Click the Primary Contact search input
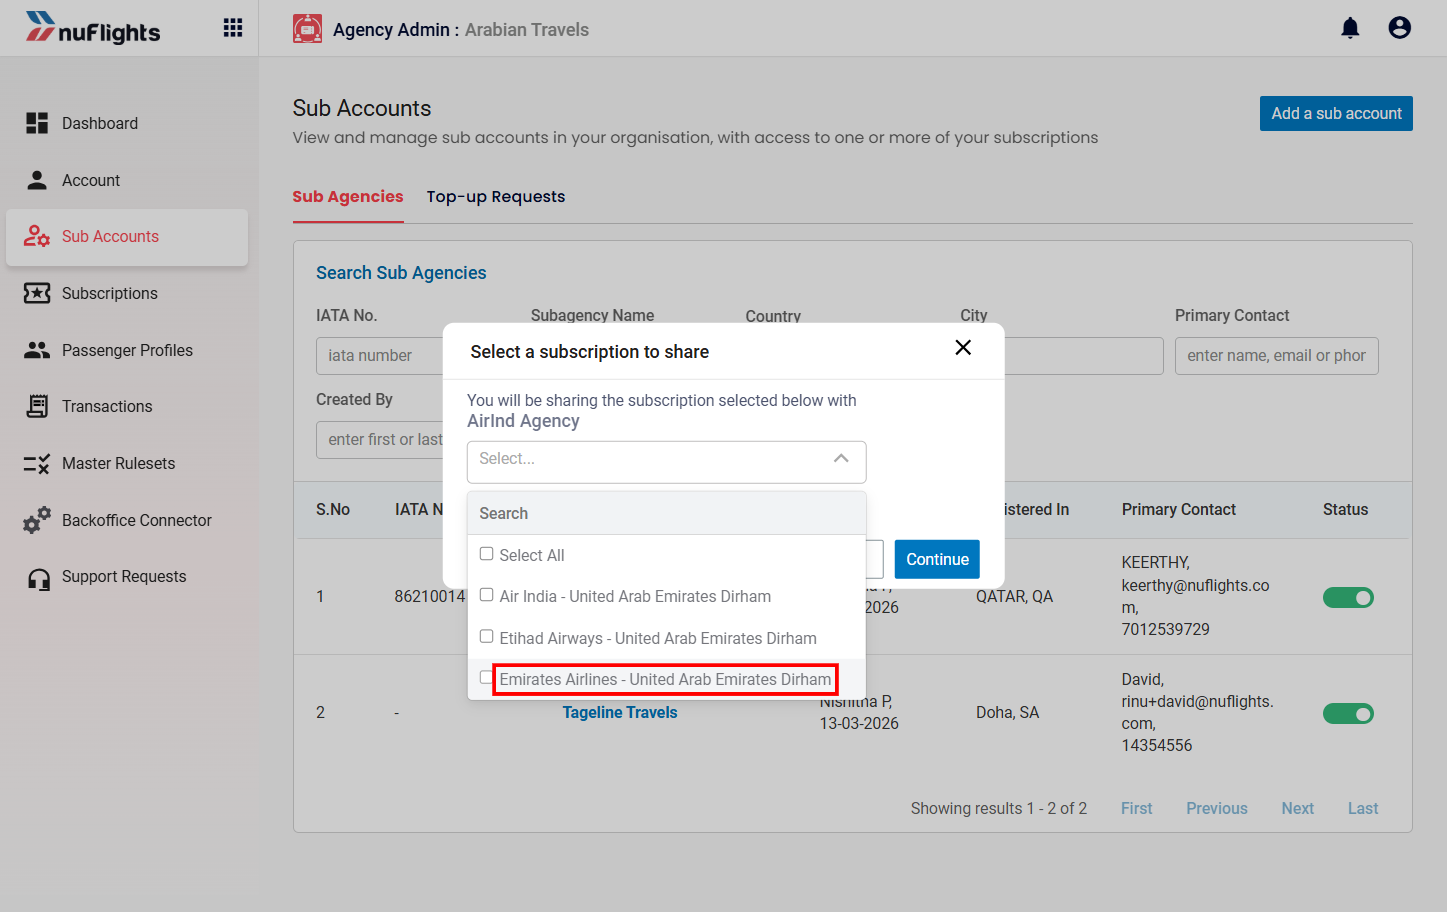1447x912 pixels. click(x=1276, y=356)
